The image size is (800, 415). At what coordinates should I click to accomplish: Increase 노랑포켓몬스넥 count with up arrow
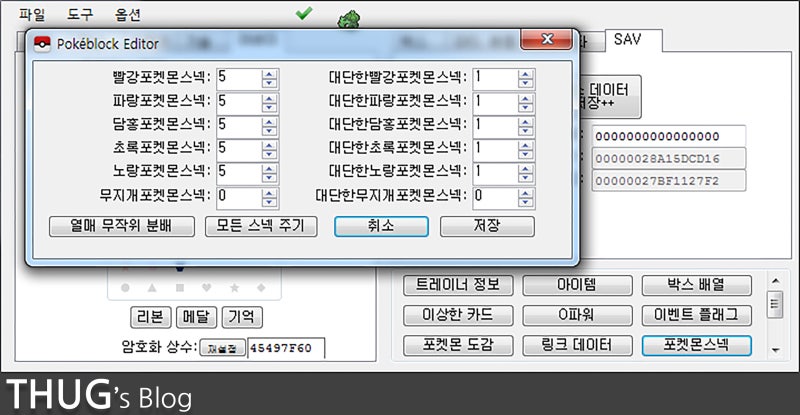click(269, 169)
